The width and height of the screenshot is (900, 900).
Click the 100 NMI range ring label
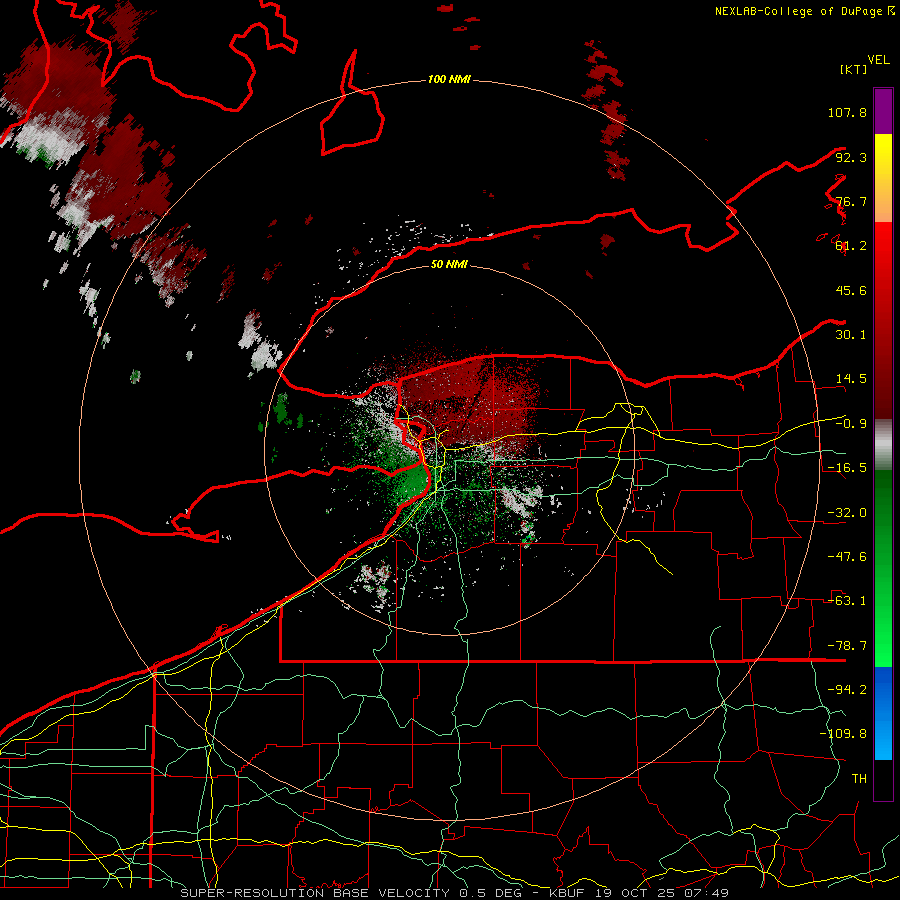449,79
